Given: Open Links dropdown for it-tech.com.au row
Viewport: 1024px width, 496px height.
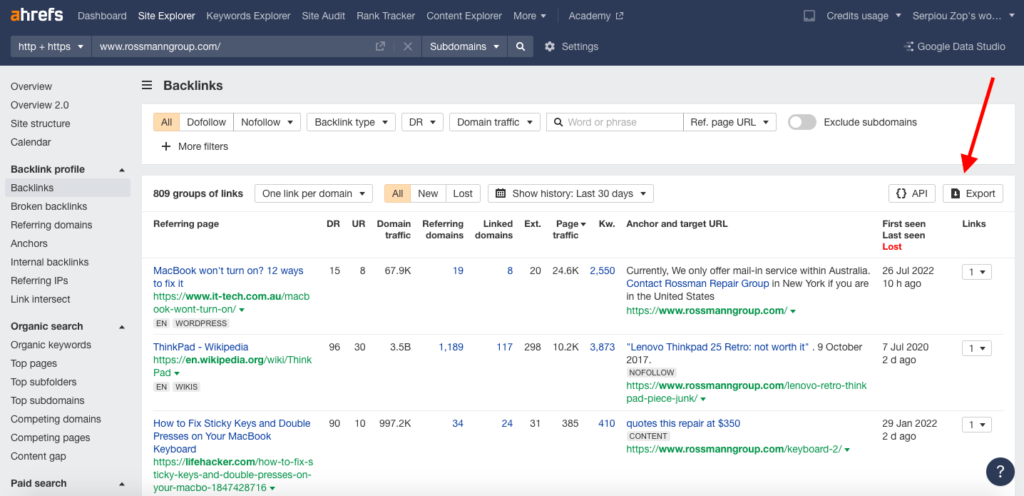Looking at the screenshot, I should [976, 271].
